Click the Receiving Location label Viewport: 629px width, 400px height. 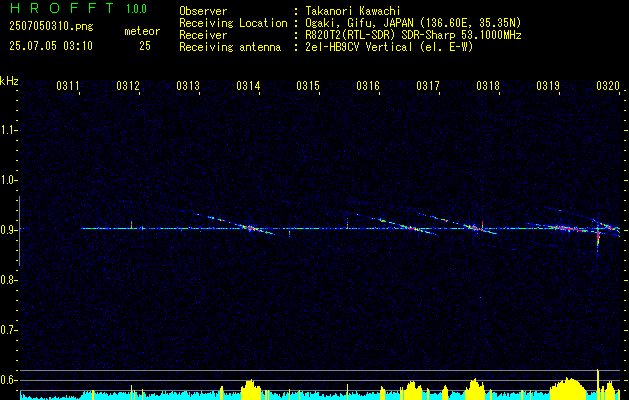[x=233, y=23]
